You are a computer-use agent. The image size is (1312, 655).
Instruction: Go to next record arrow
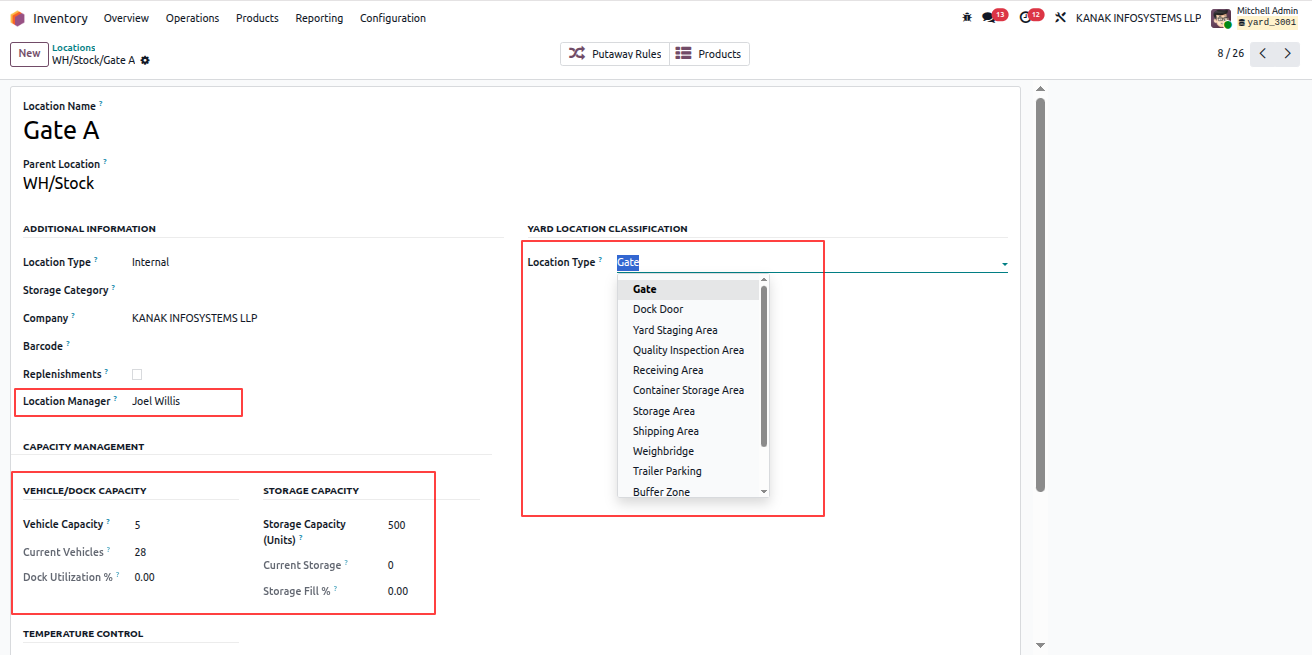[x=1288, y=54]
